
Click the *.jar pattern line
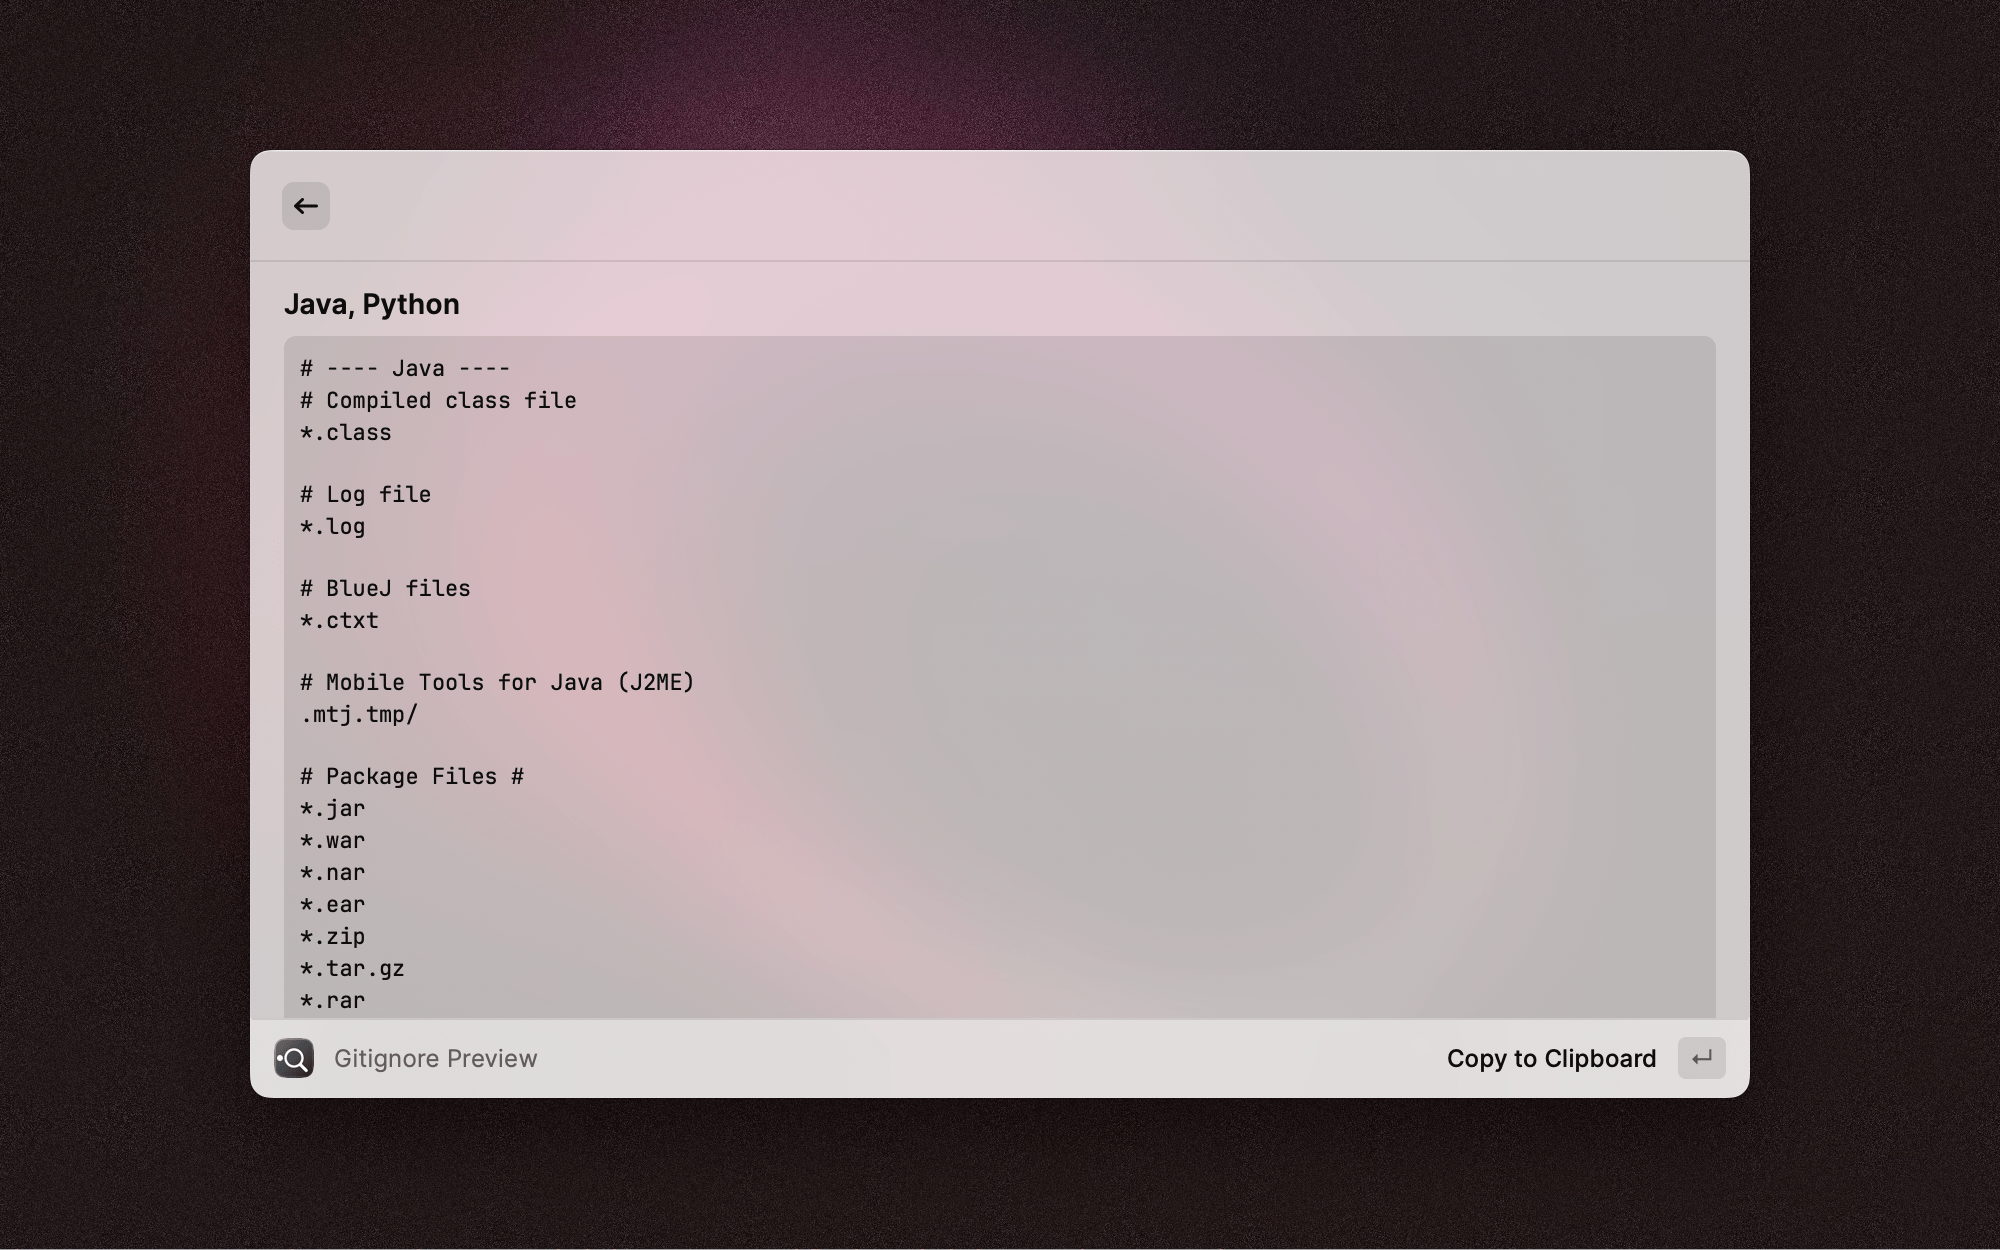[333, 809]
